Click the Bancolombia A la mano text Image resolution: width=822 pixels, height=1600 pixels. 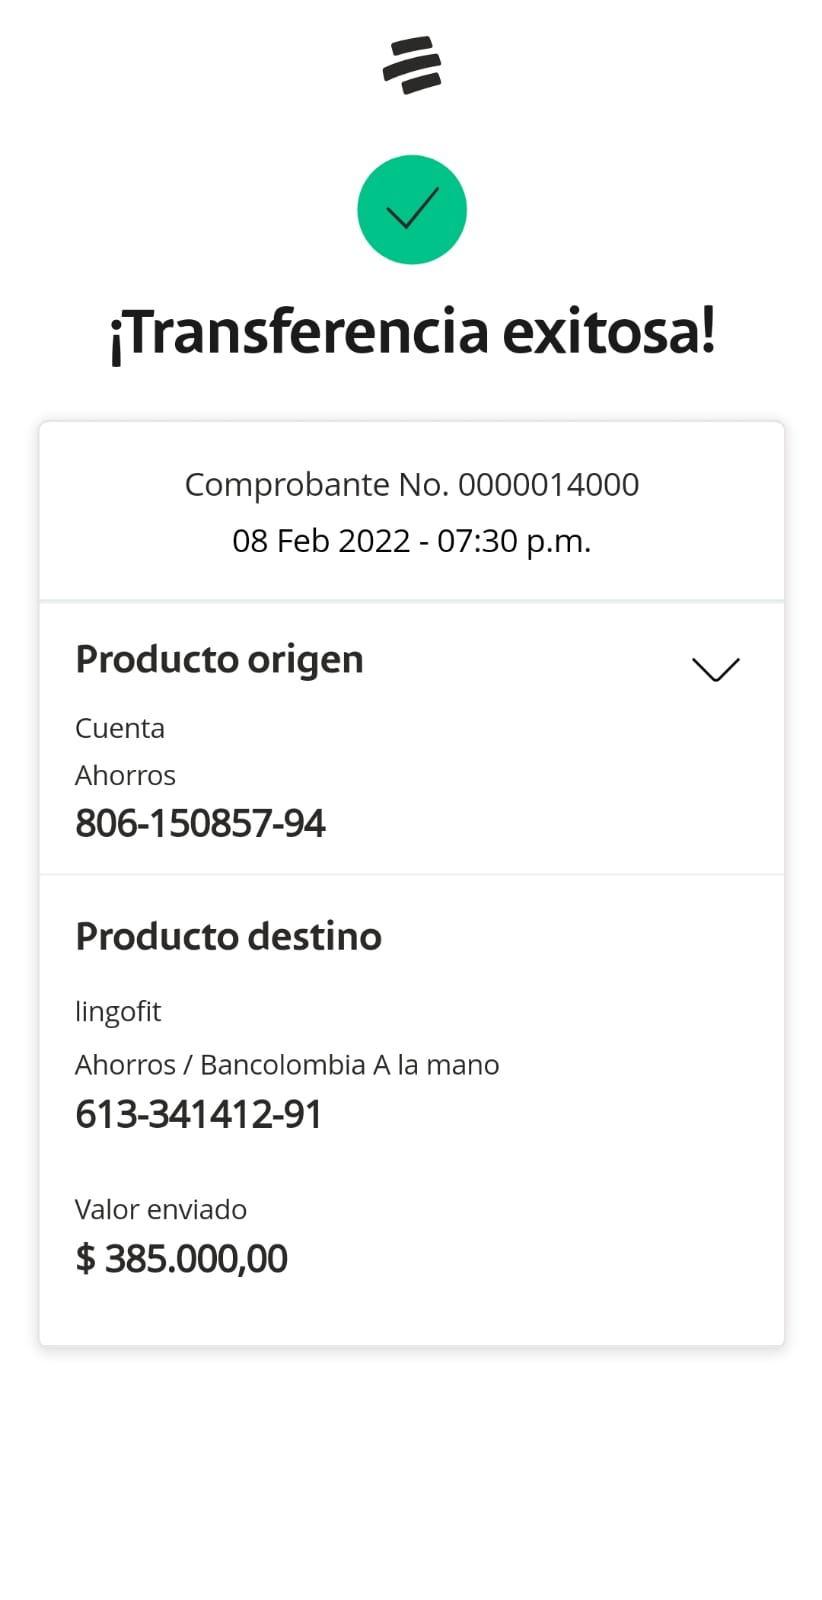click(x=349, y=1065)
